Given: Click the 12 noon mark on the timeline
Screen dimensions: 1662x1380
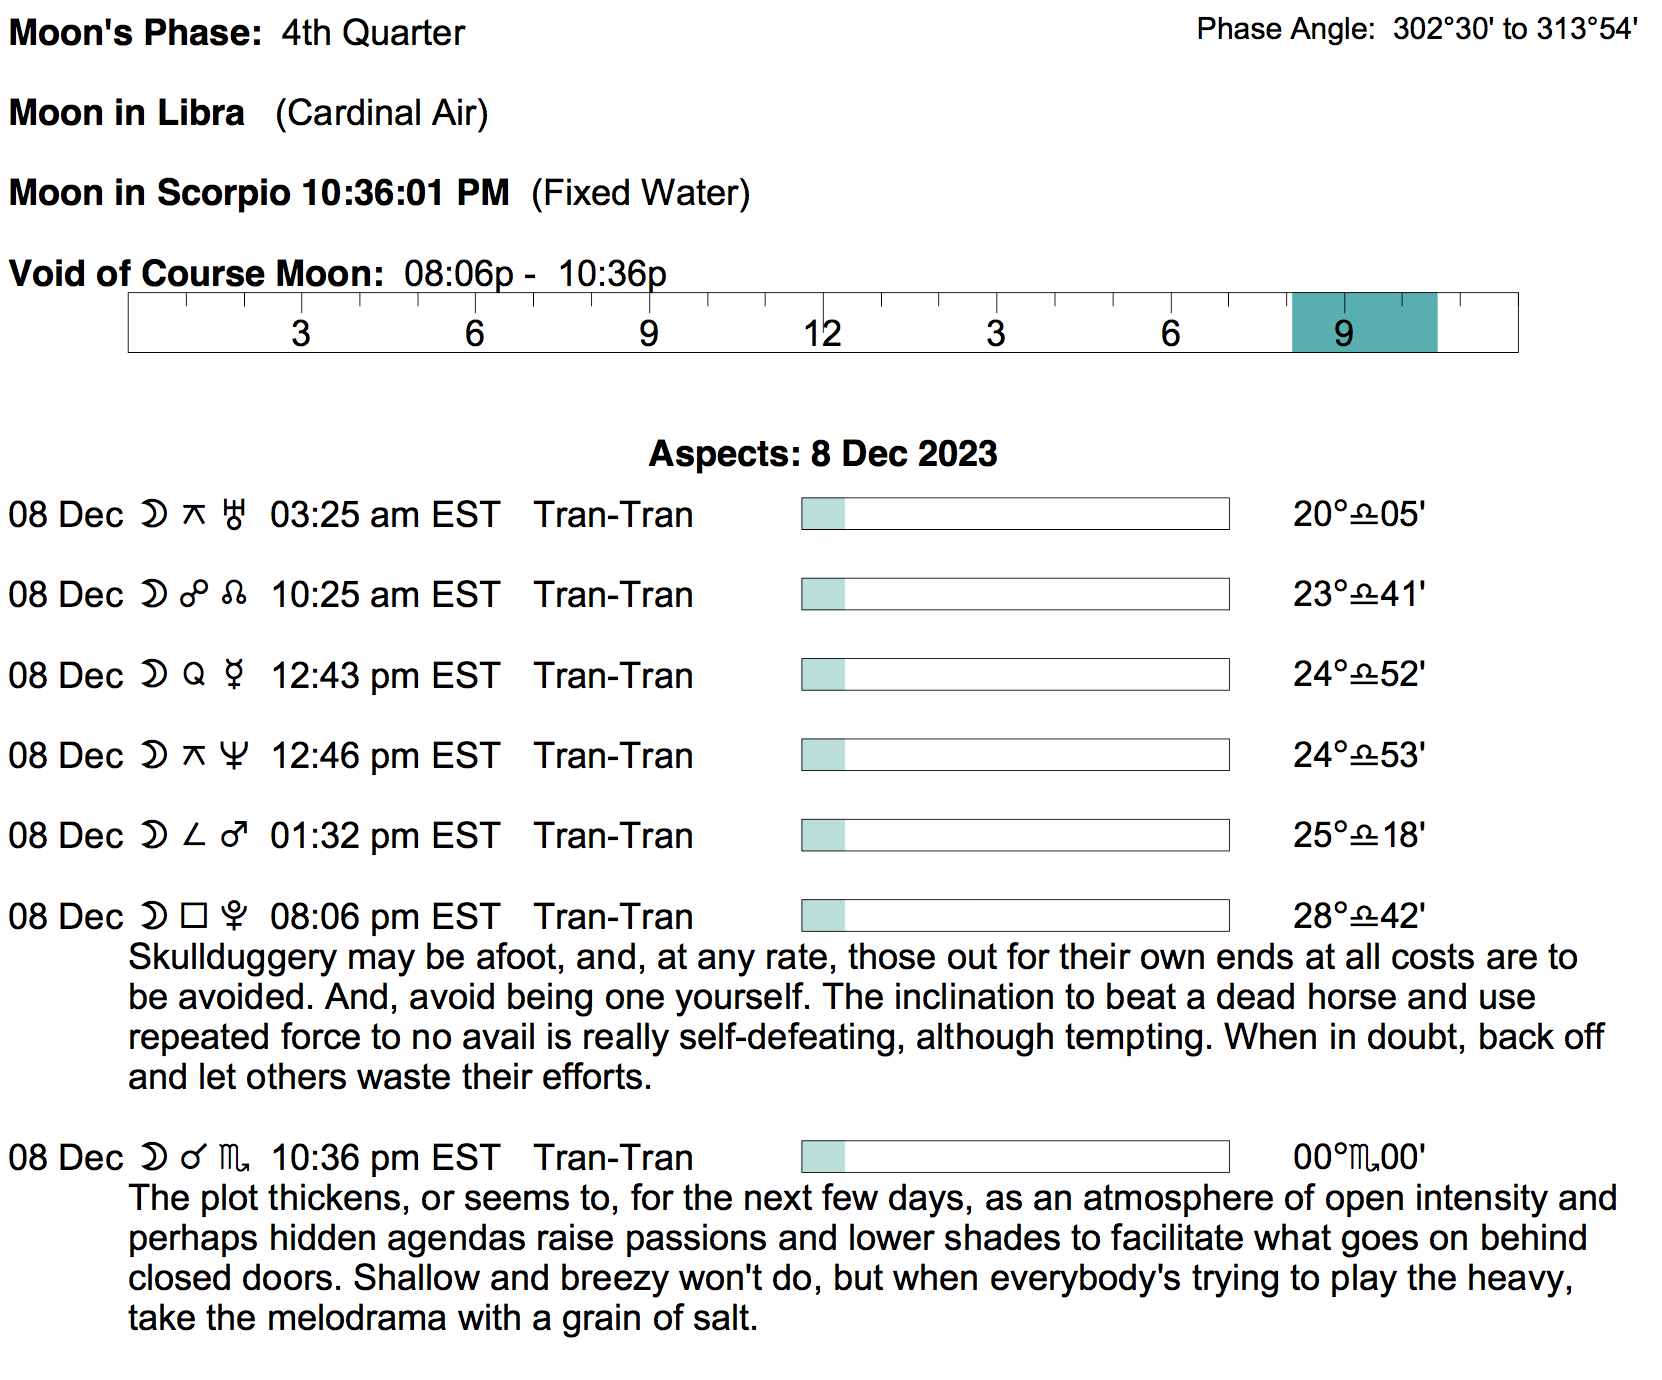Looking at the screenshot, I should click(x=822, y=333).
